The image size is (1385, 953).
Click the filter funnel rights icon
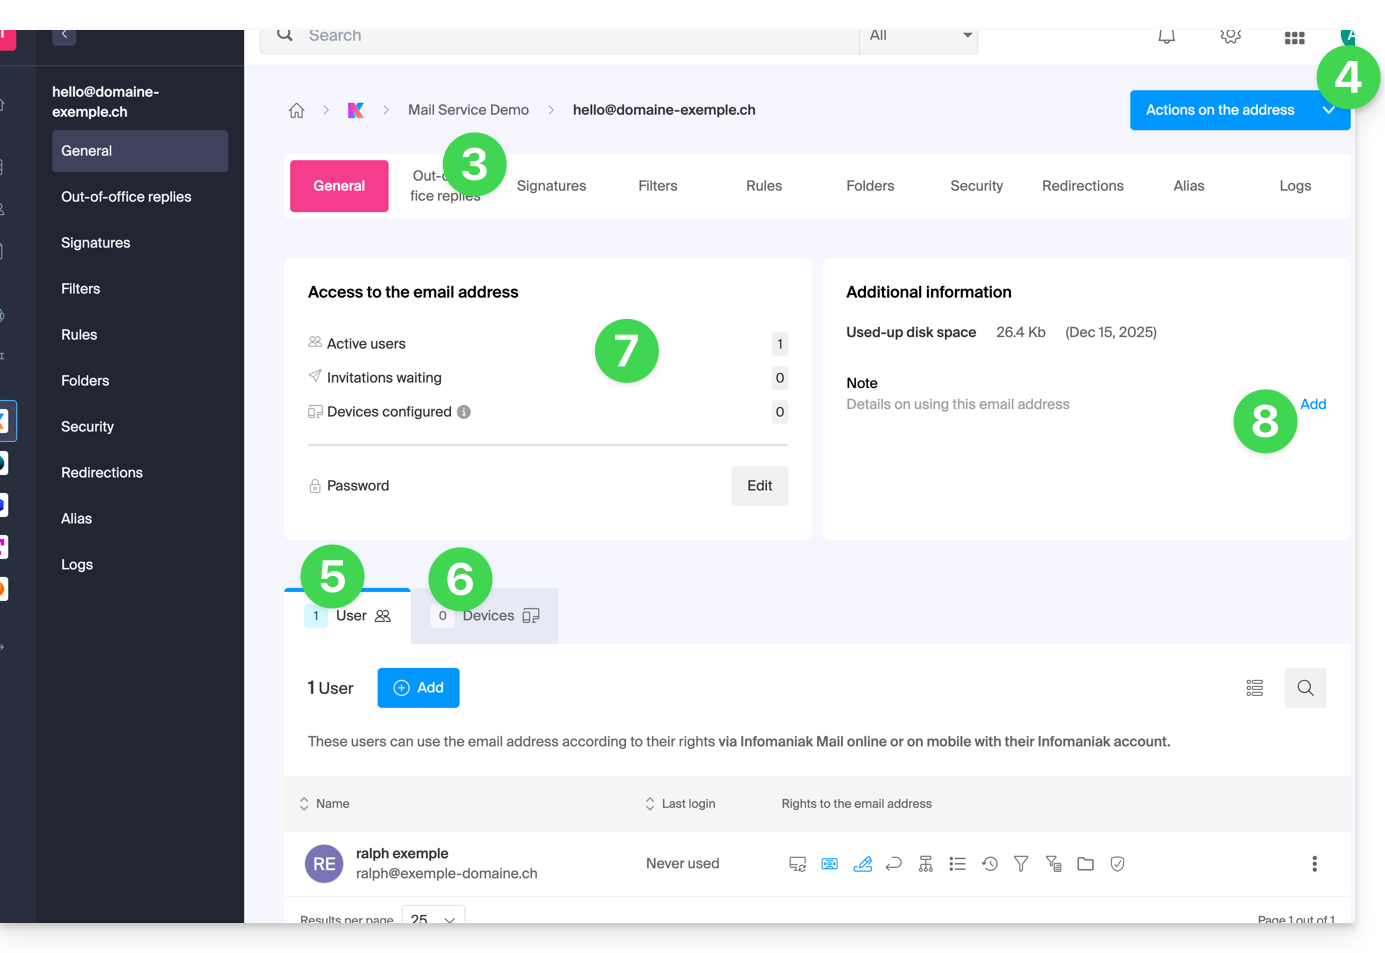pos(1021,864)
